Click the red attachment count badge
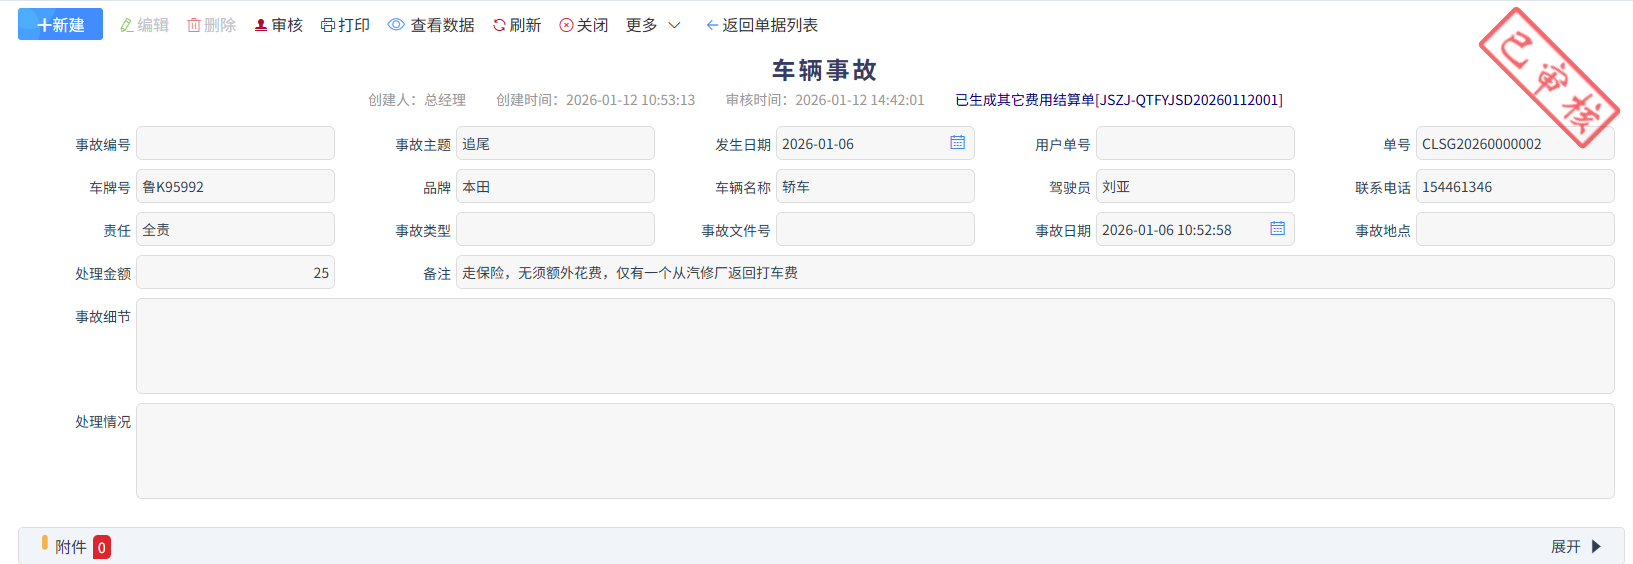The height and width of the screenshot is (564, 1633). [102, 547]
